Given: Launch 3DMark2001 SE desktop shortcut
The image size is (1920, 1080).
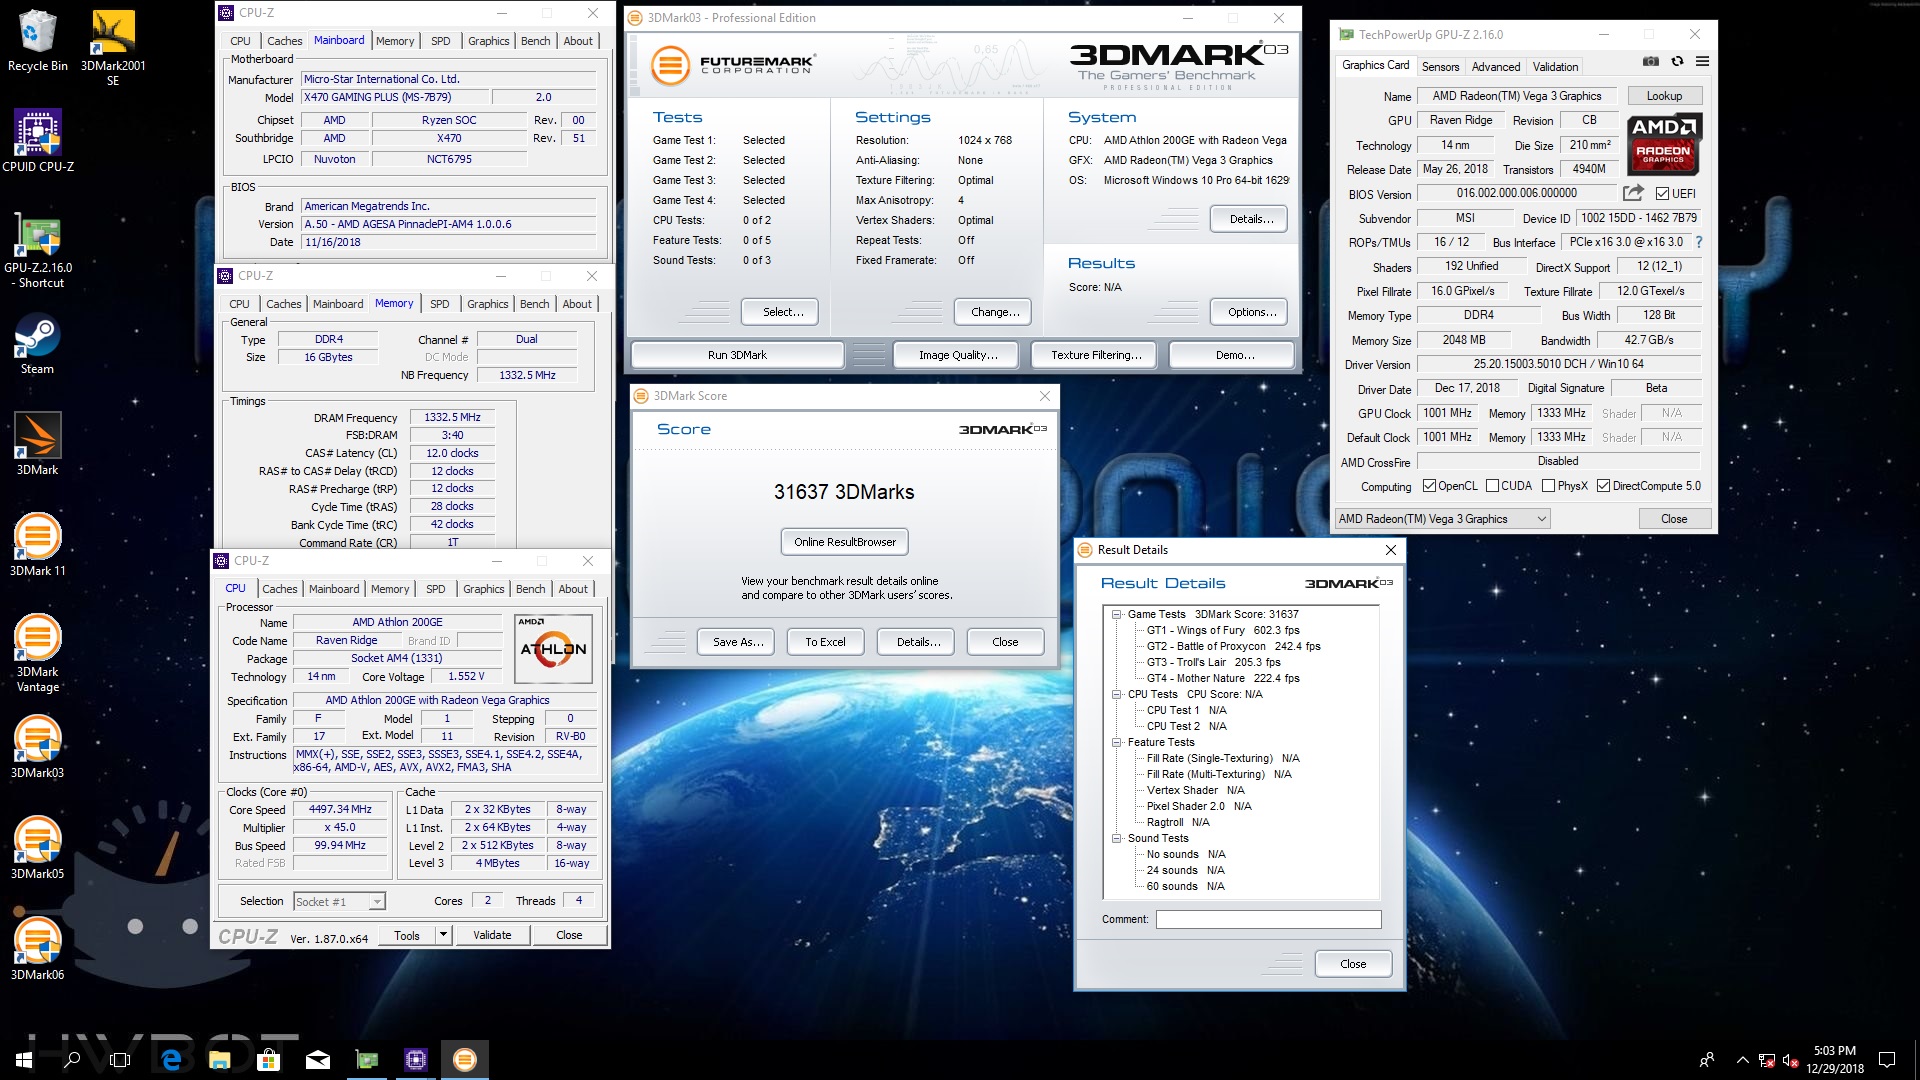Looking at the screenshot, I should click(x=113, y=49).
